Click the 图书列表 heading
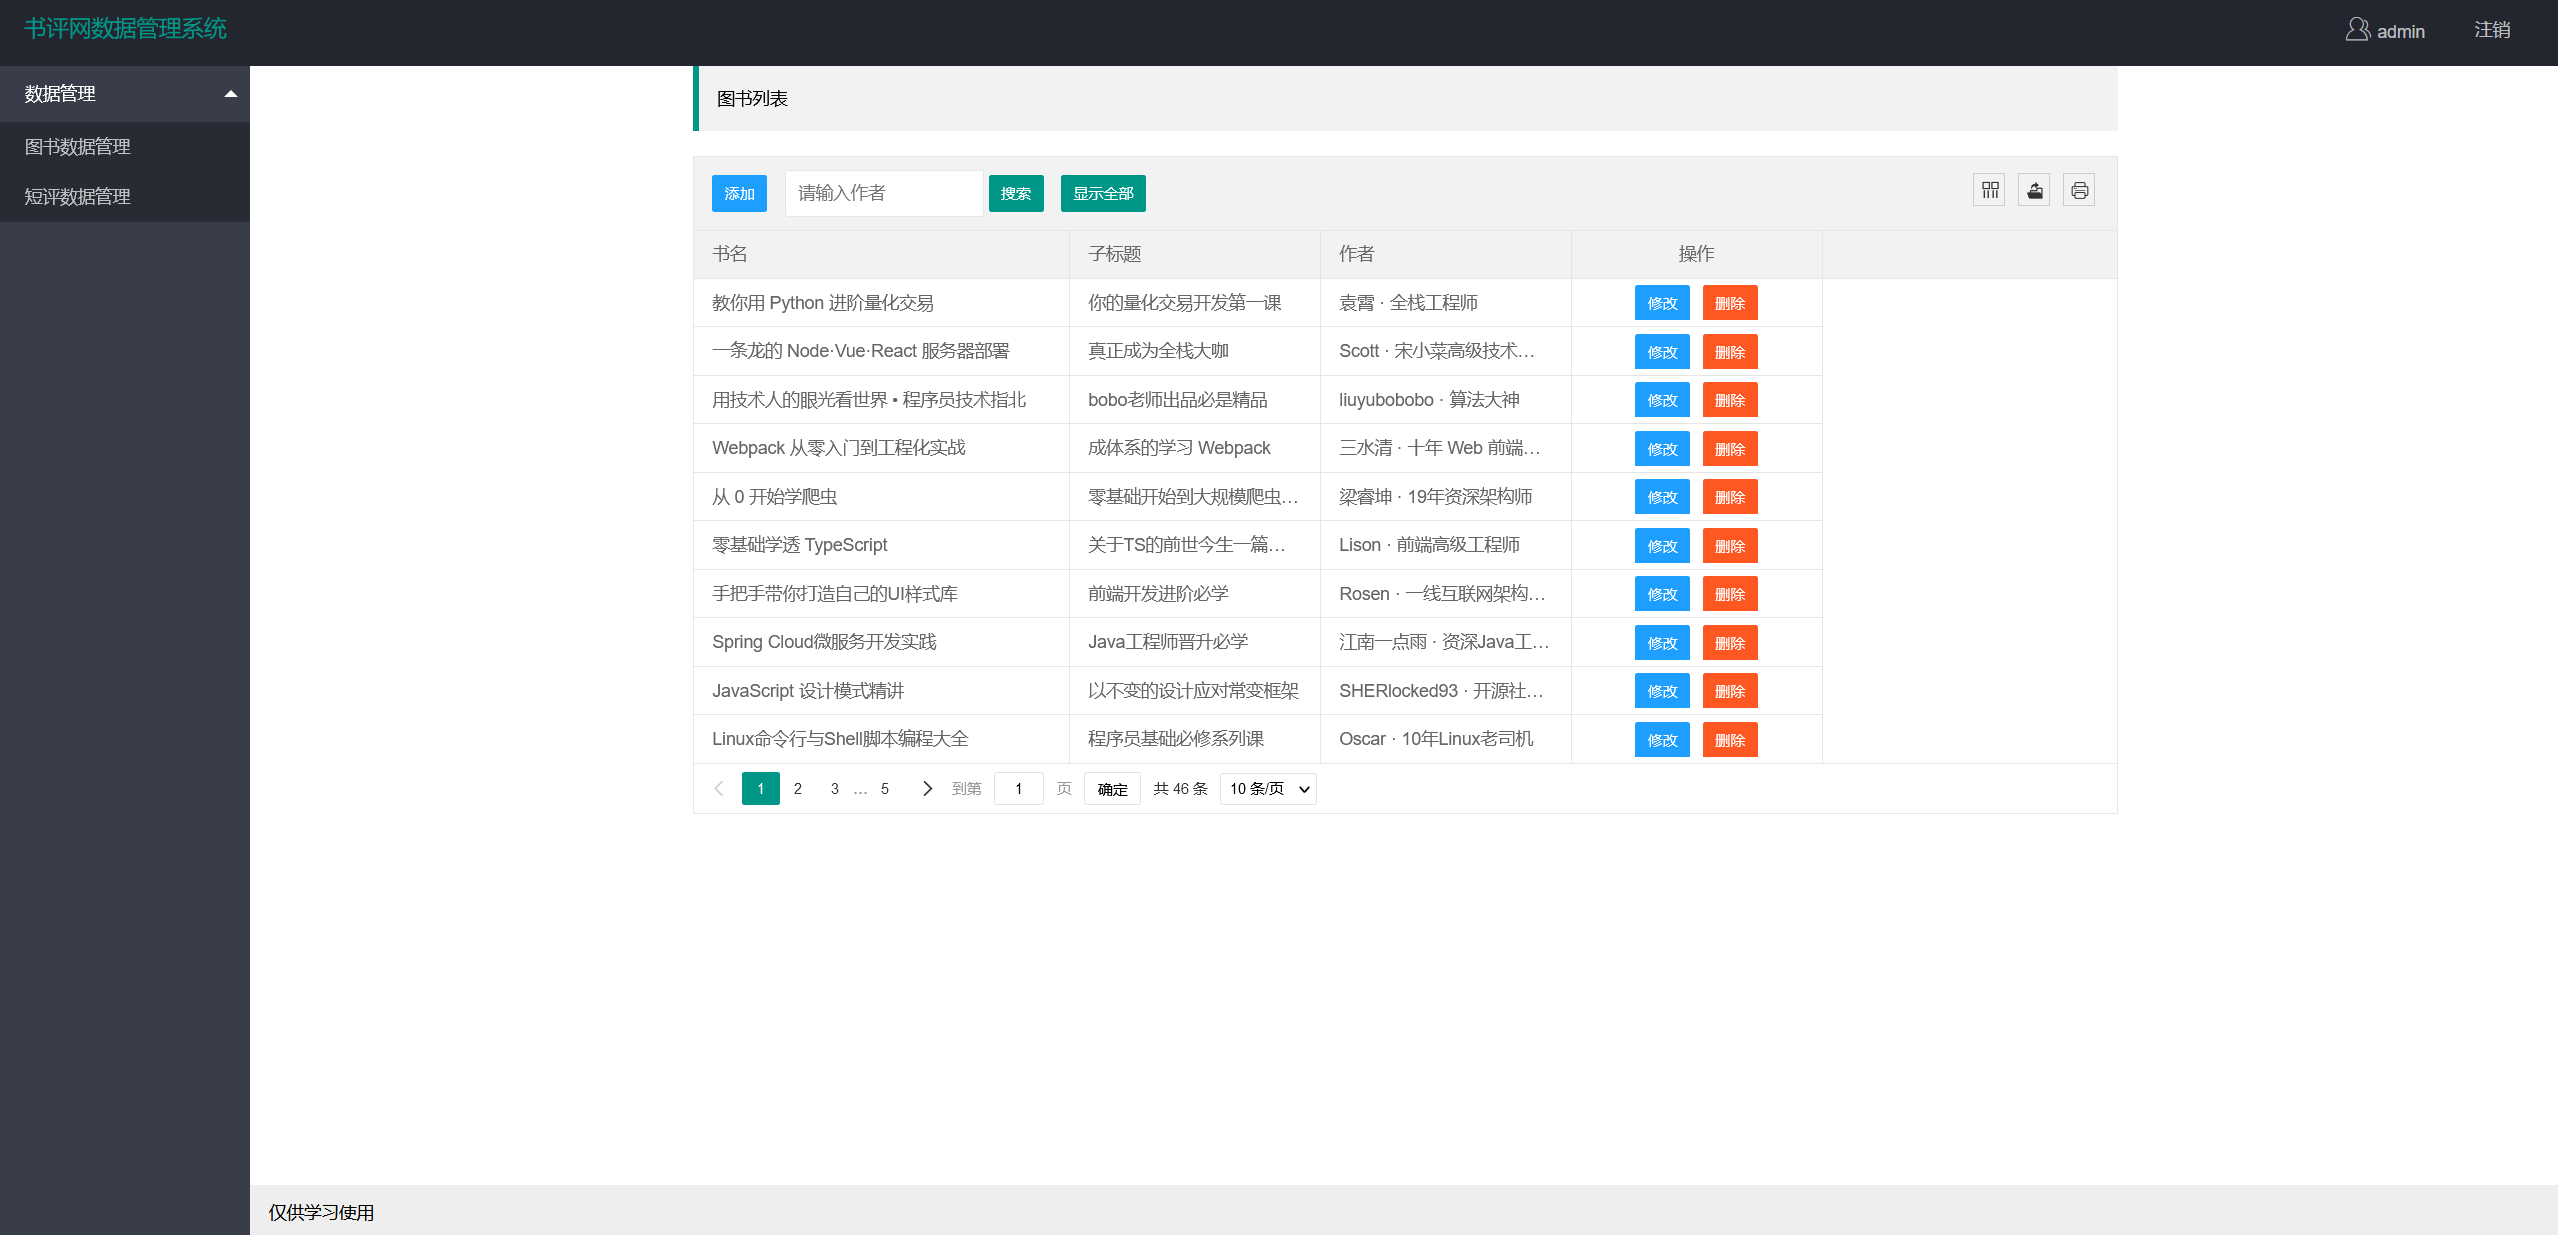Viewport: 2558px width, 1235px height. pos(752,99)
